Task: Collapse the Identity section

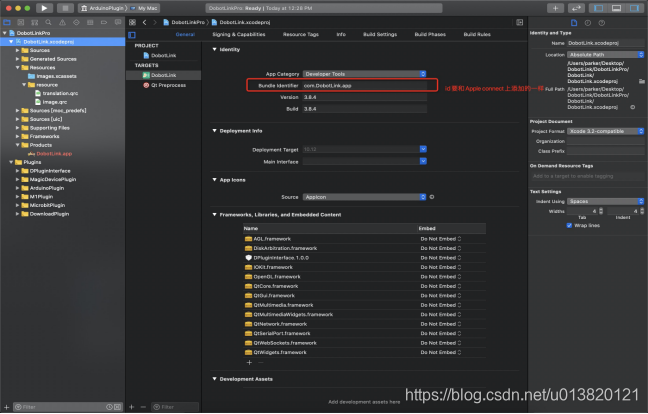Action: [214, 49]
